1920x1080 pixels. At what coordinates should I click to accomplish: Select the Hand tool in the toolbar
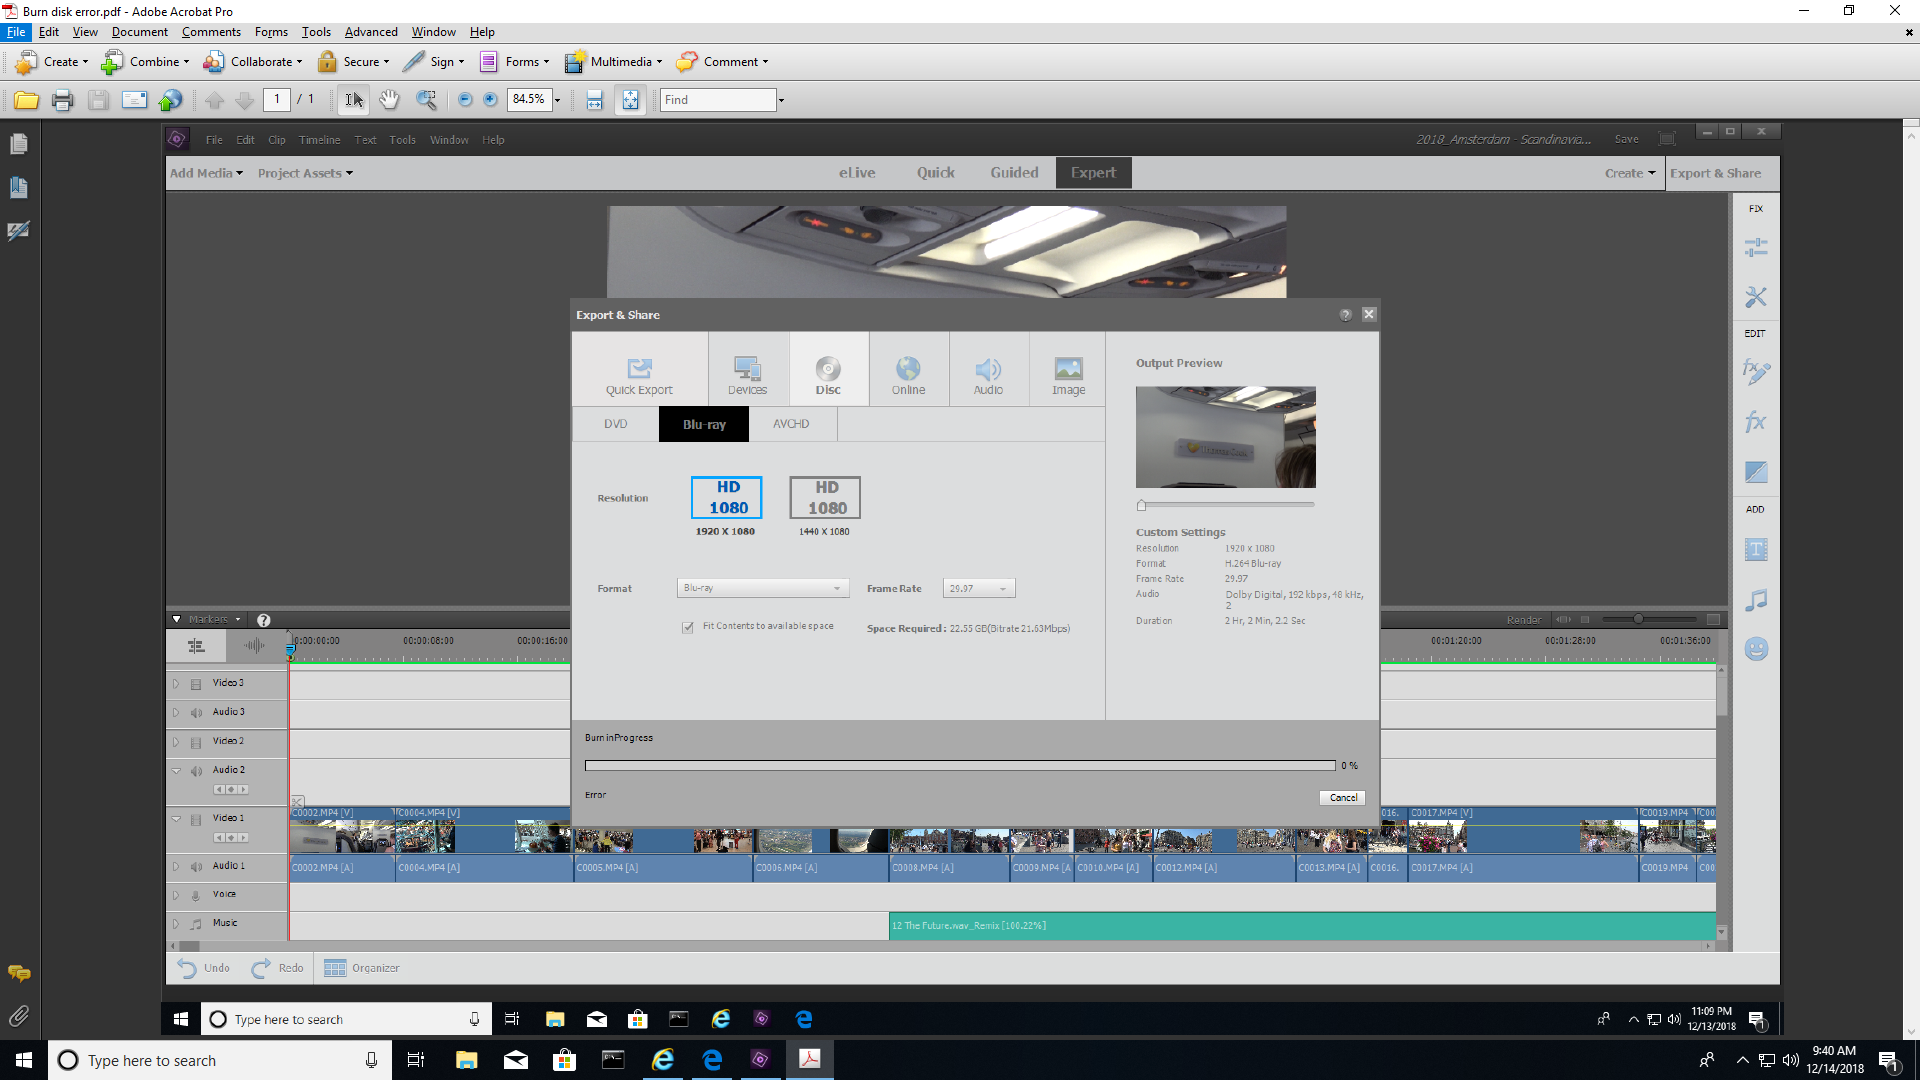tap(390, 100)
